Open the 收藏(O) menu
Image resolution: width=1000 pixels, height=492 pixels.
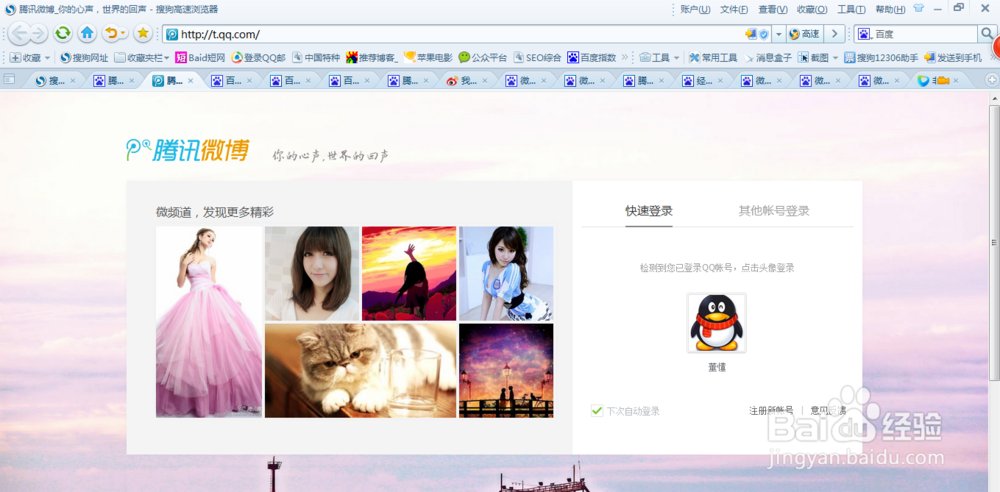click(x=811, y=9)
